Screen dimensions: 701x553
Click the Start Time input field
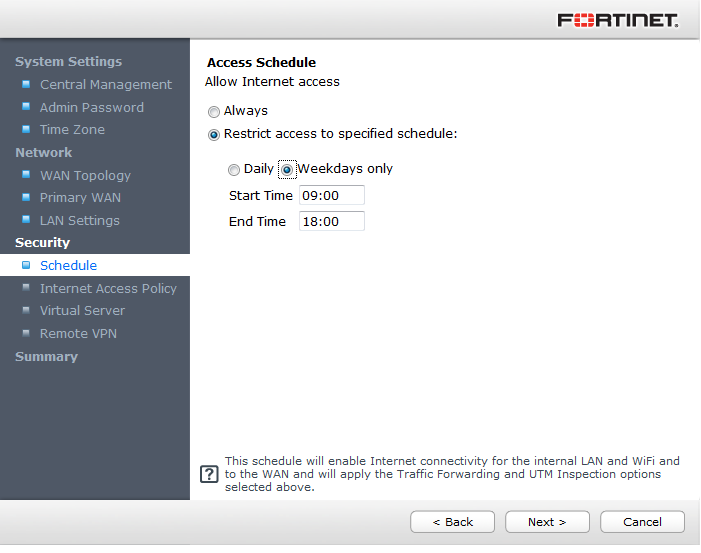tap(332, 196)
